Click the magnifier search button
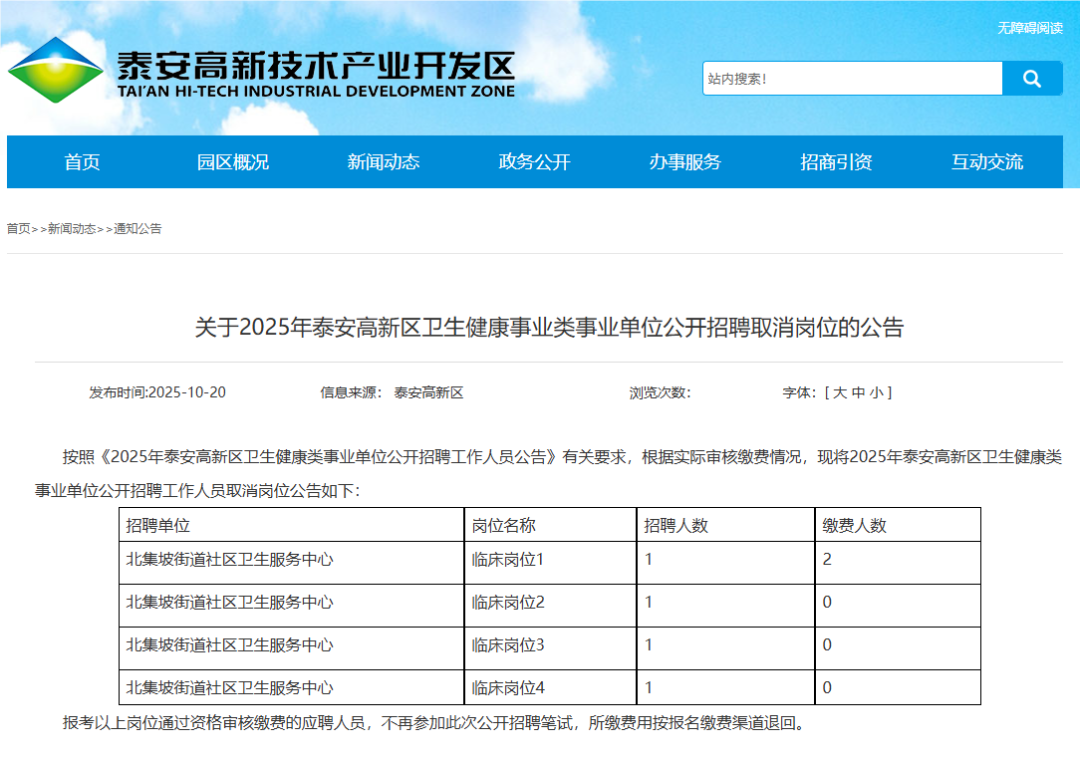Image resolution: width=1080 pixels, height=758 pixels. tap(1032, 79)
